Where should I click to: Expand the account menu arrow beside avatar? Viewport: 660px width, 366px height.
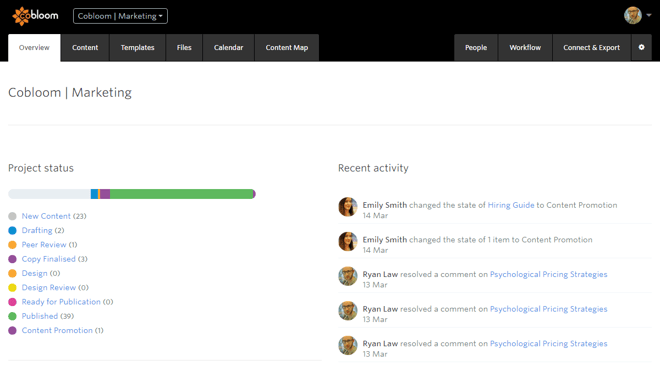coord(649,15)
